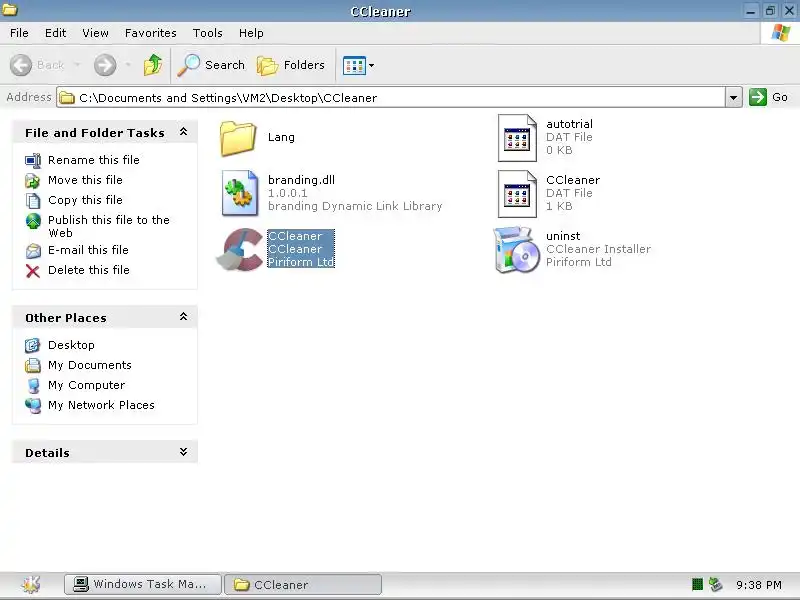The width and height of the screenshot is (800, 600).
Task: Click the Folders toolbar icon
Action: tap(267, 65)
